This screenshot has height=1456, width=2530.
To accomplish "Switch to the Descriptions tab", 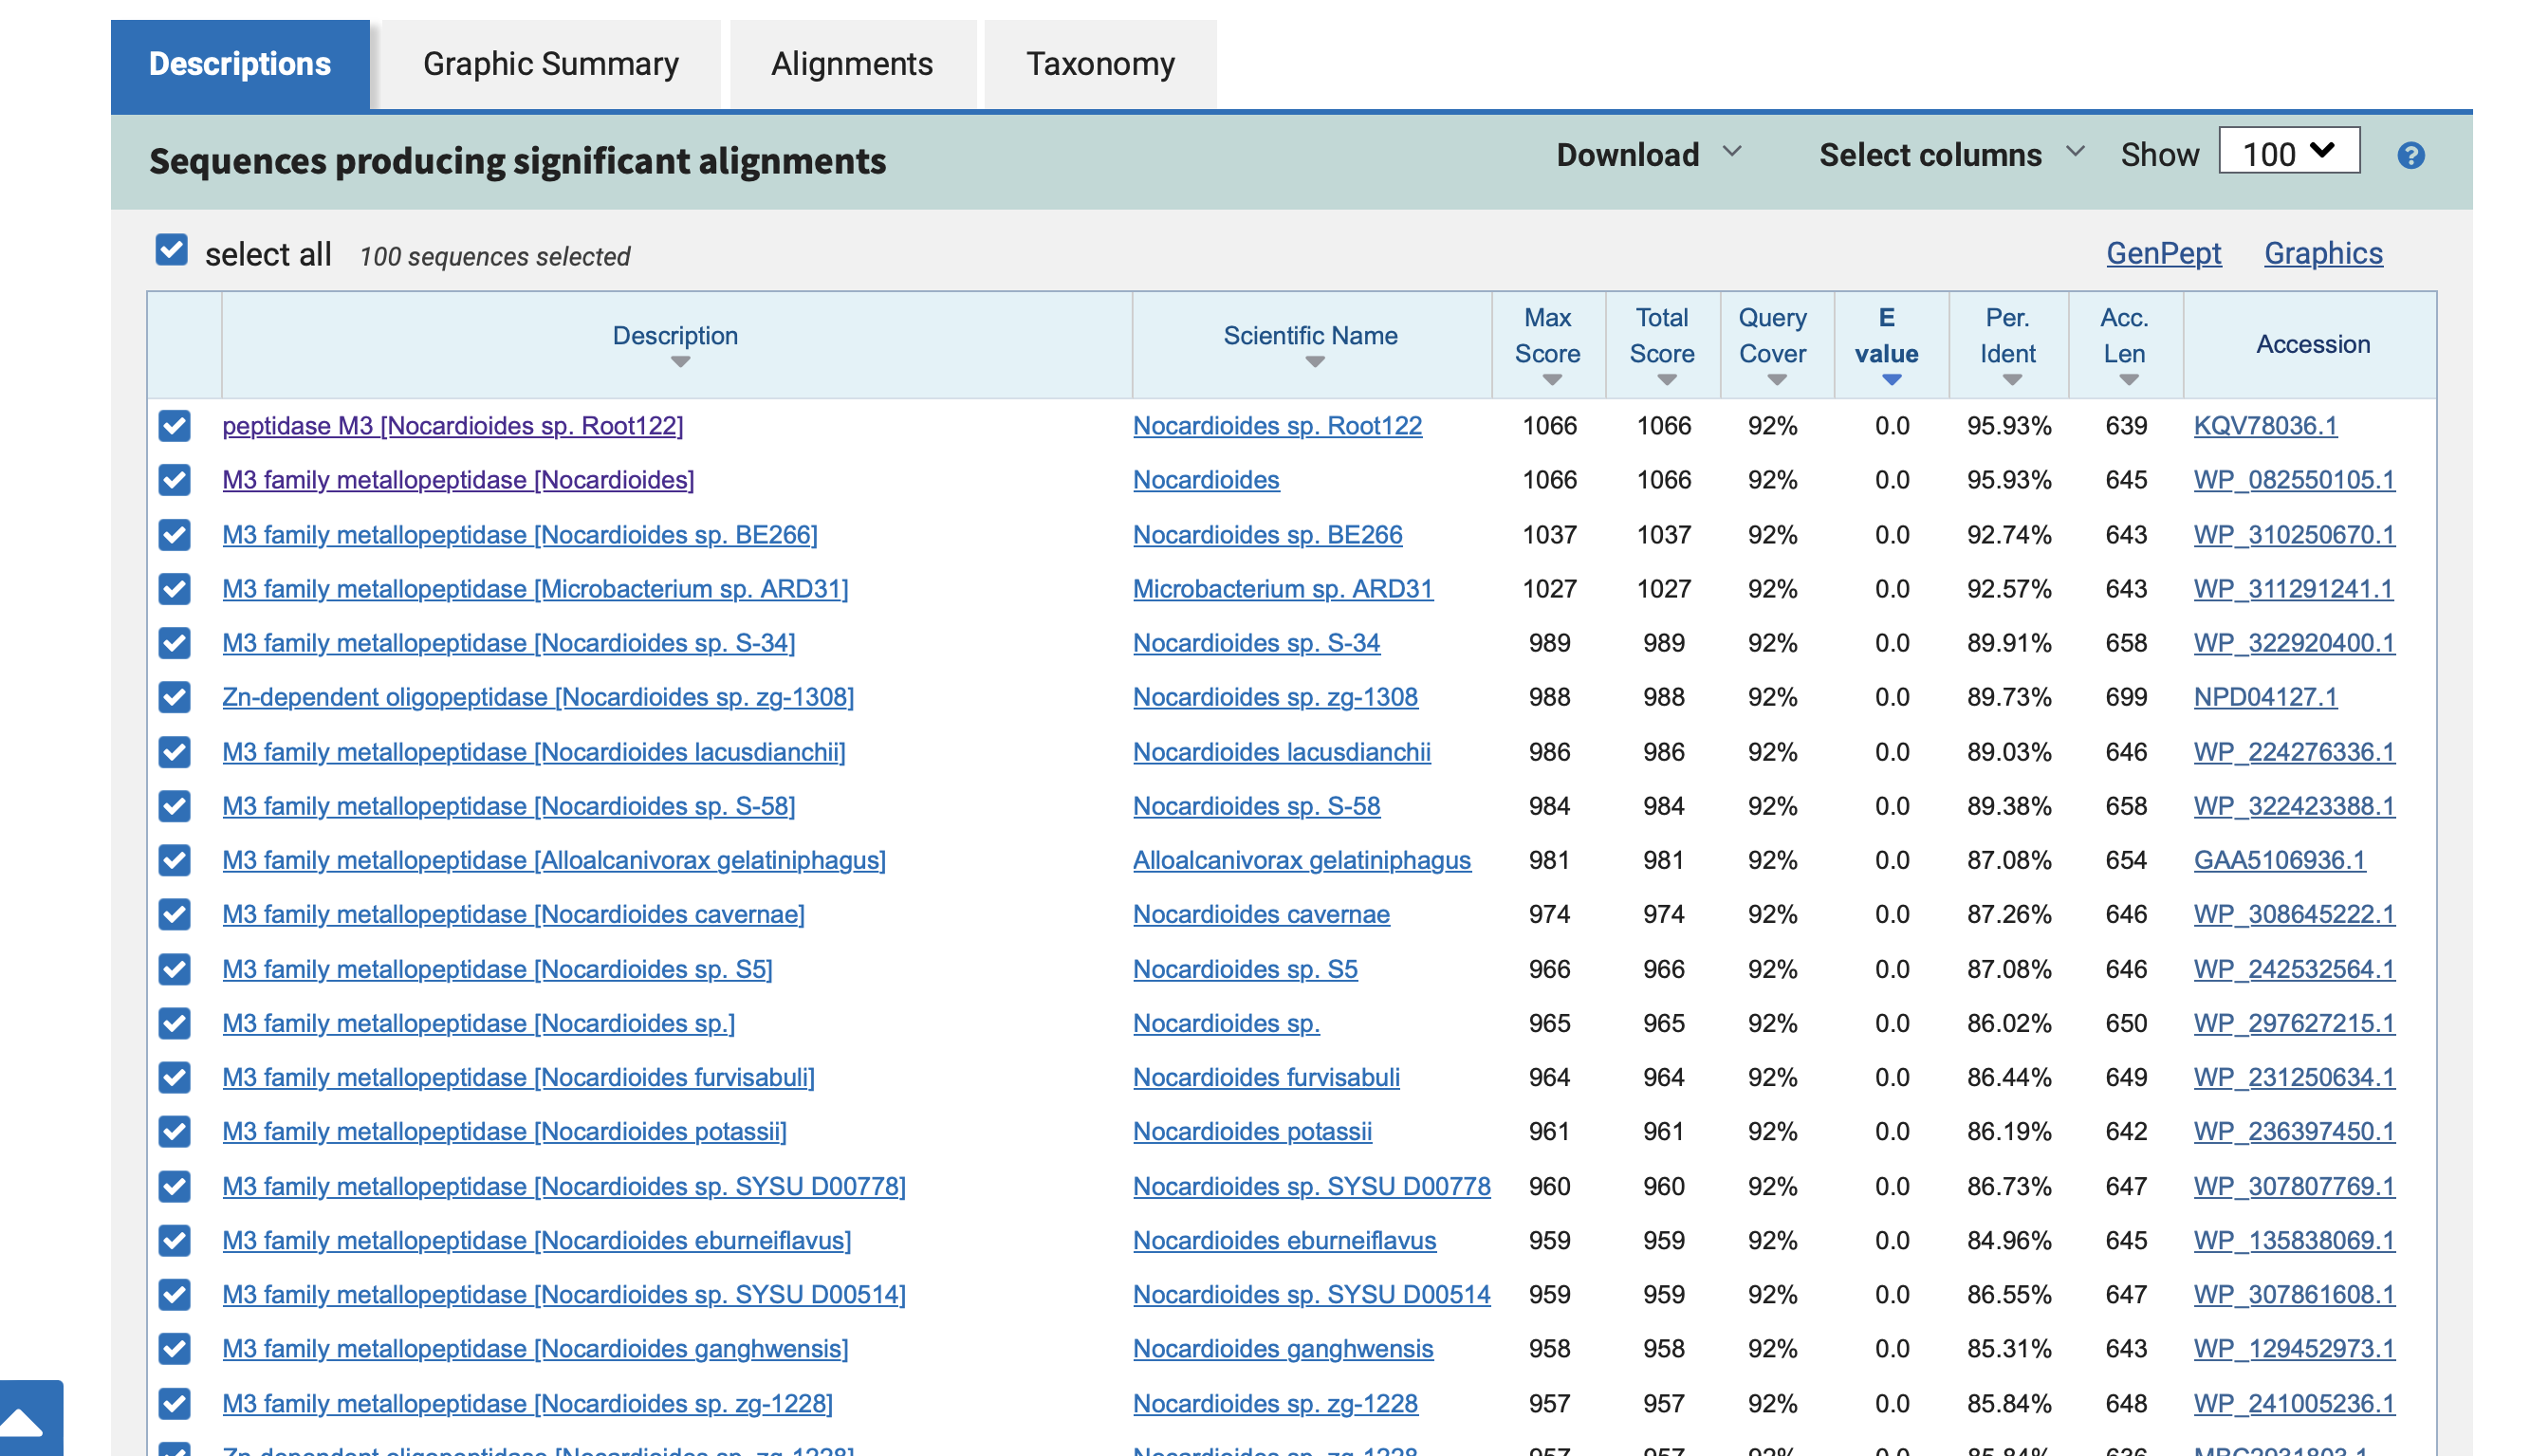I will [x=240, y=64].
